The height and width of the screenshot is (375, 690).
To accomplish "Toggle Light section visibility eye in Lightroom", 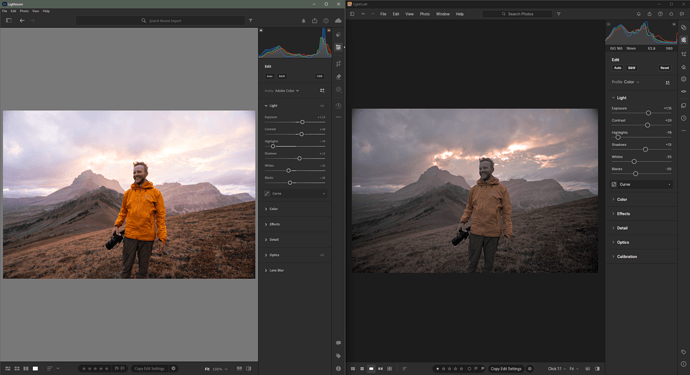I will pos(322,106).
